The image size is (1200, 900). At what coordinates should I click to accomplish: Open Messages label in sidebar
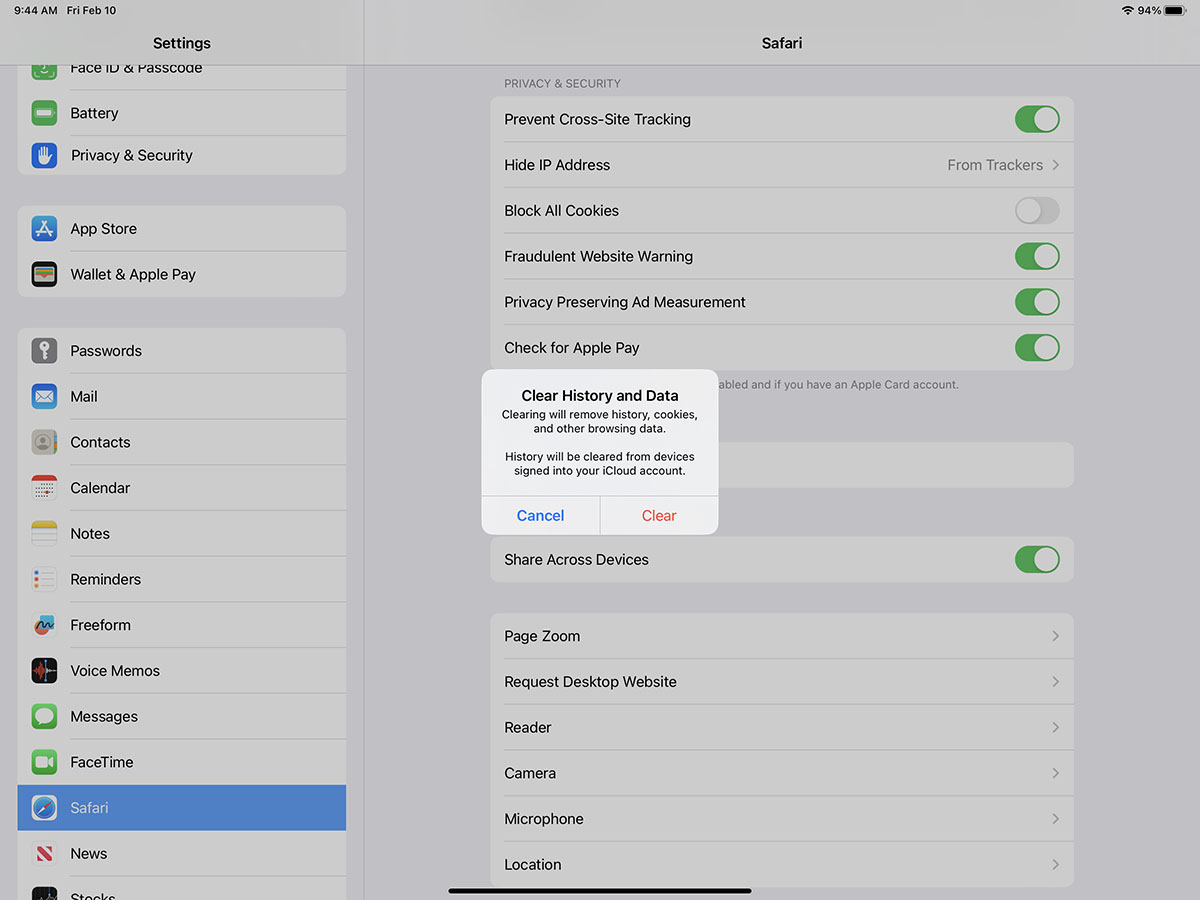tap(104, 717)
